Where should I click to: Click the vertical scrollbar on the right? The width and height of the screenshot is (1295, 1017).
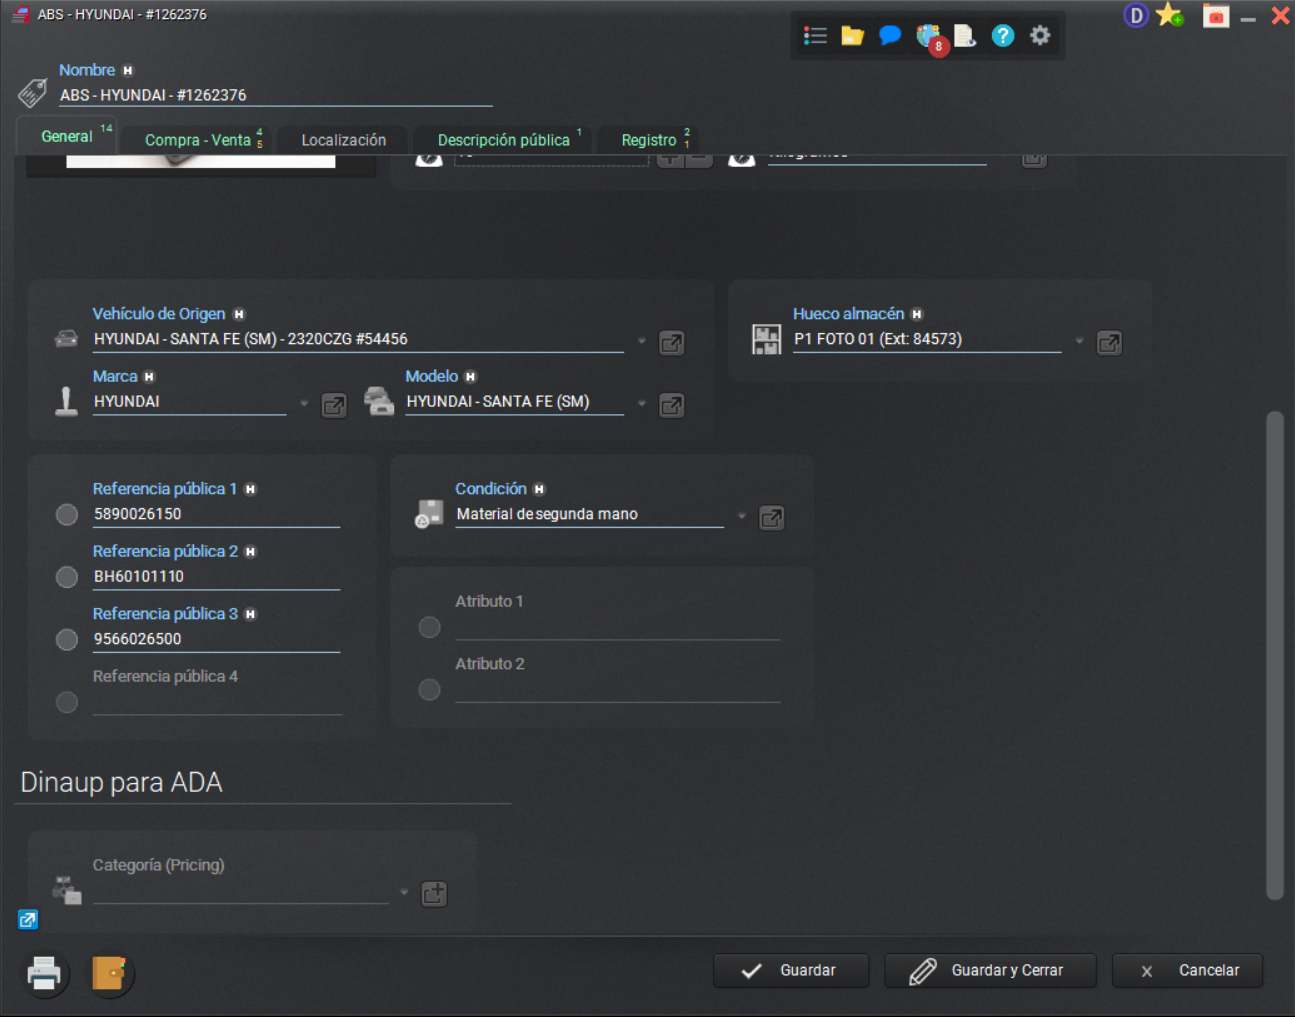click(x=1274, y=655)
